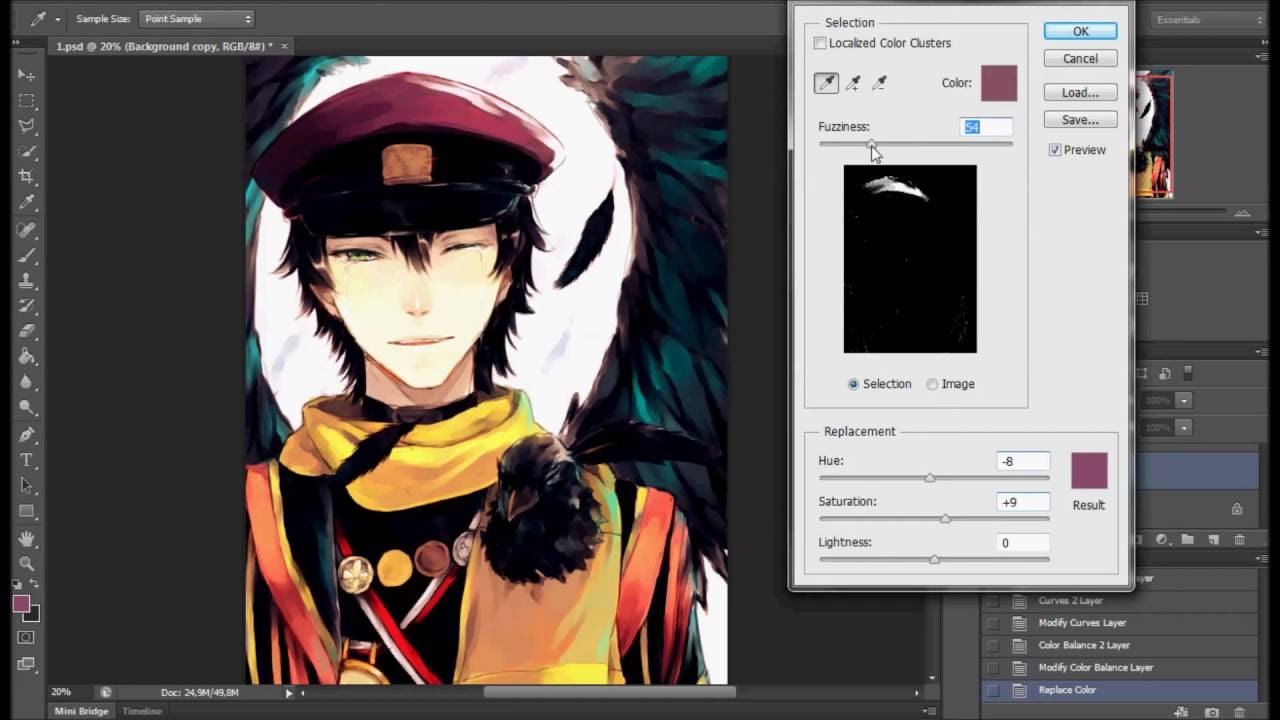Screen dimensions: 1280x720
Task: Select the Dodge tool
Action: [27, 408]
